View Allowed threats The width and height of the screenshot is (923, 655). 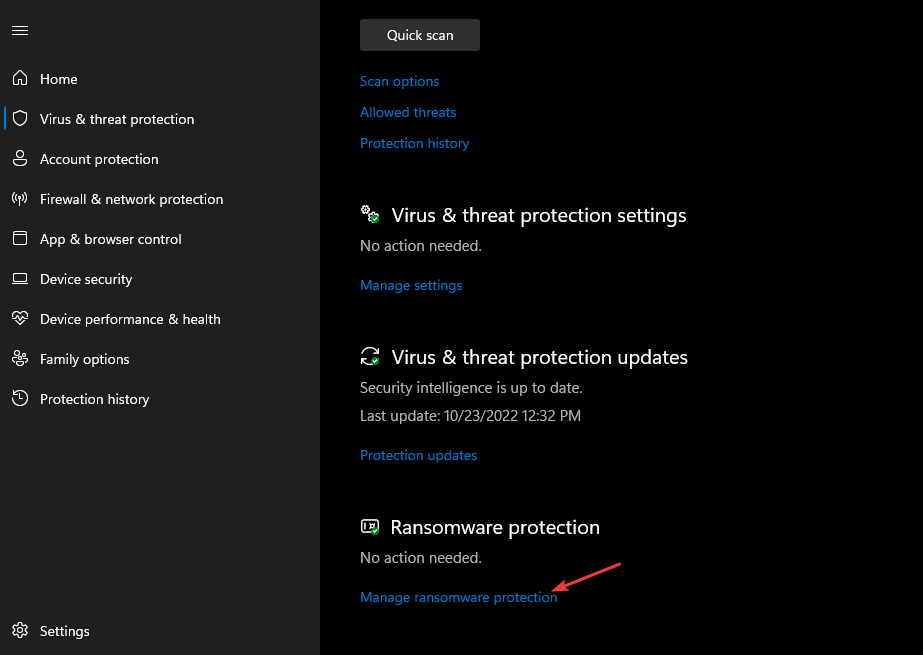point(408,112)
